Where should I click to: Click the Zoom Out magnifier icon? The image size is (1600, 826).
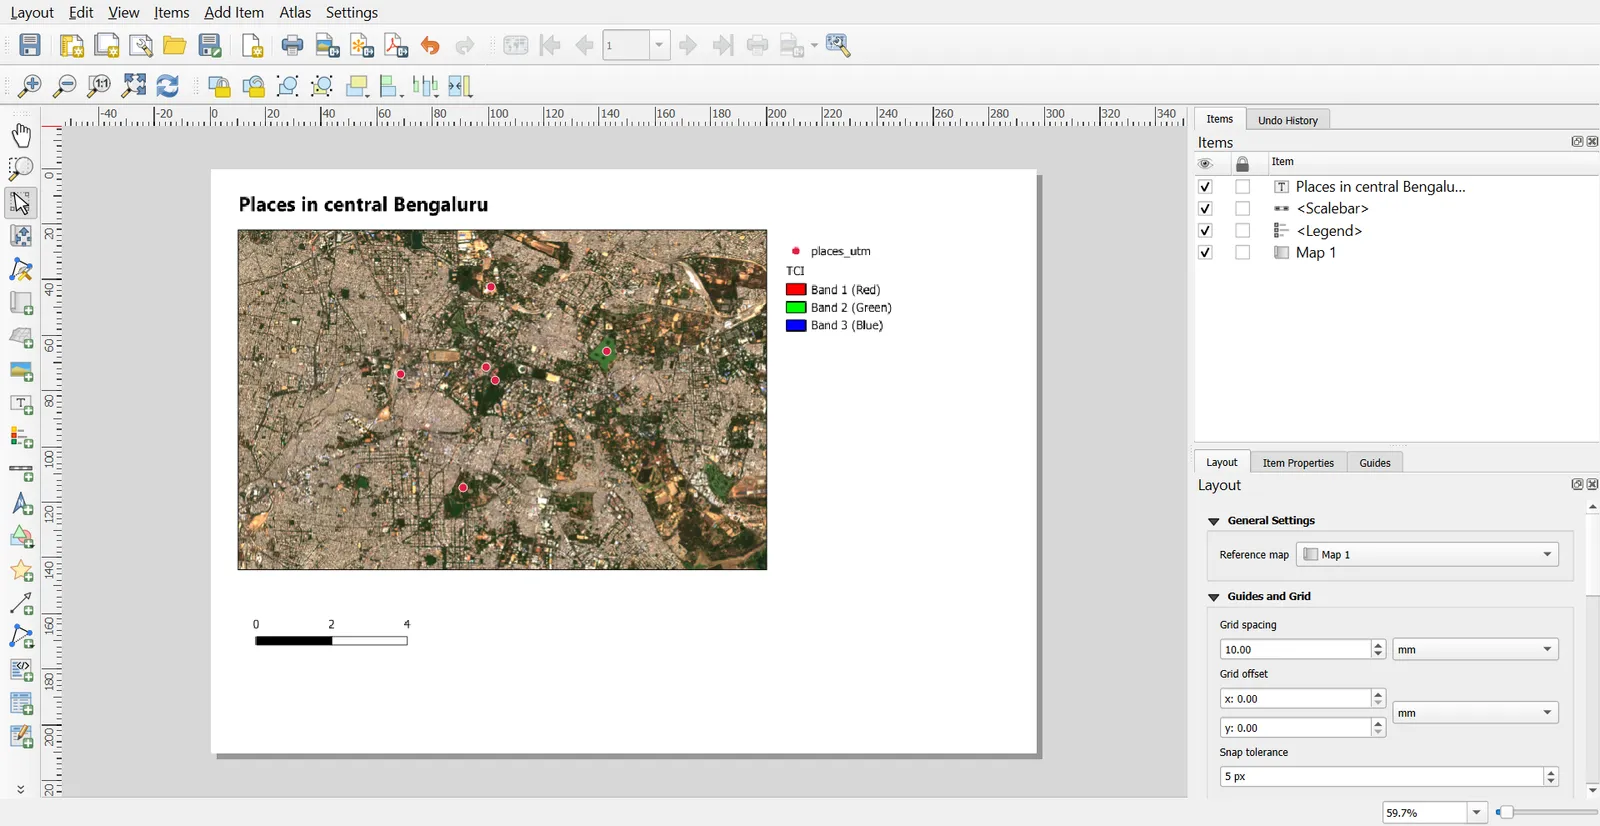coord(64,86)
